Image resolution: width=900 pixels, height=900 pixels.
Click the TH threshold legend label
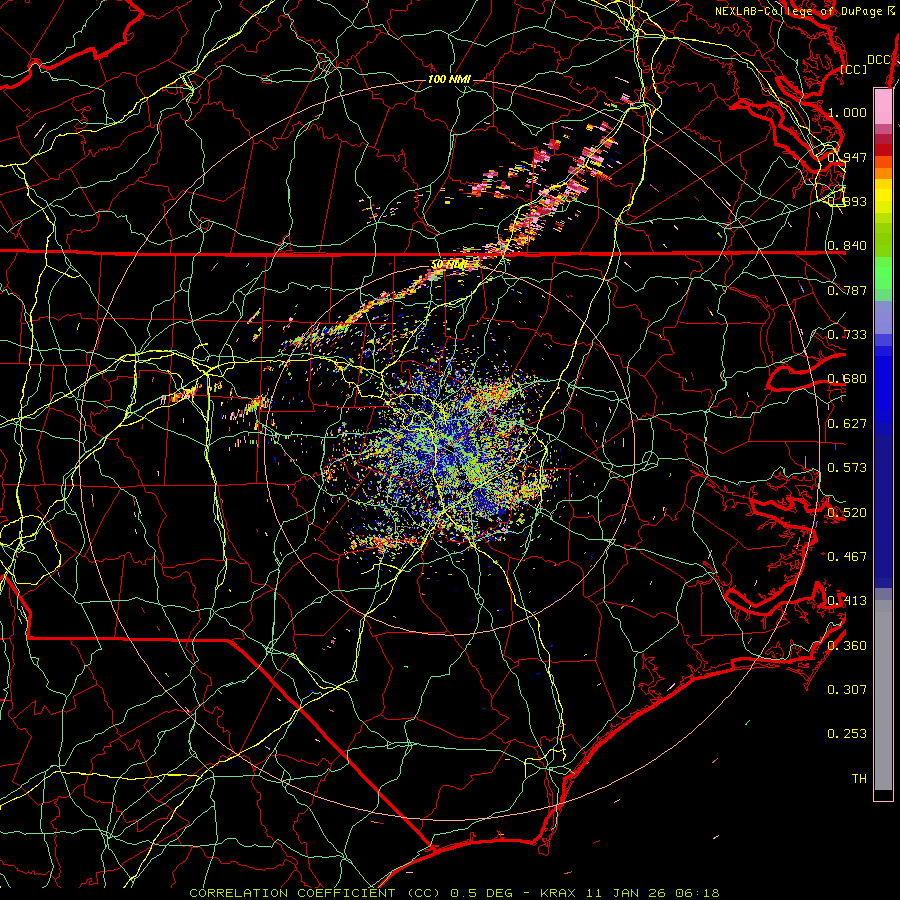point(859,779)
